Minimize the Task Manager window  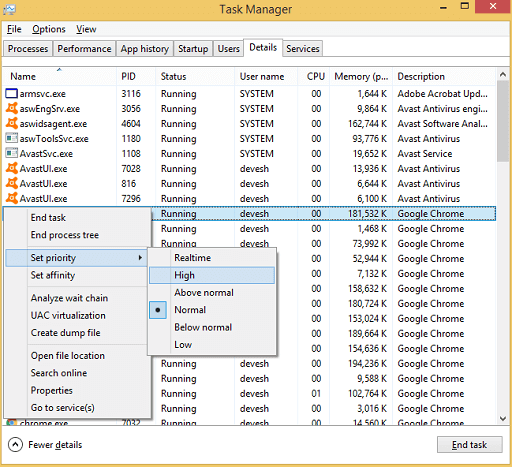[x=443, y=7]
